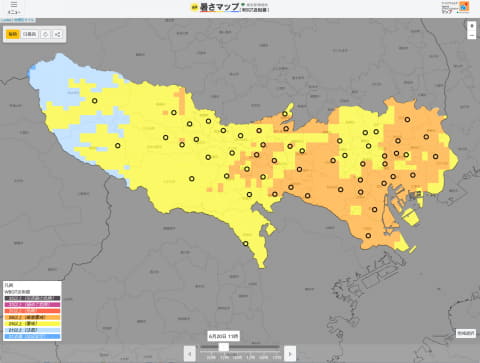Step to next time with right arrow
Screen dimensions: 480x363
pyautogui.click(x=290, y=353)
